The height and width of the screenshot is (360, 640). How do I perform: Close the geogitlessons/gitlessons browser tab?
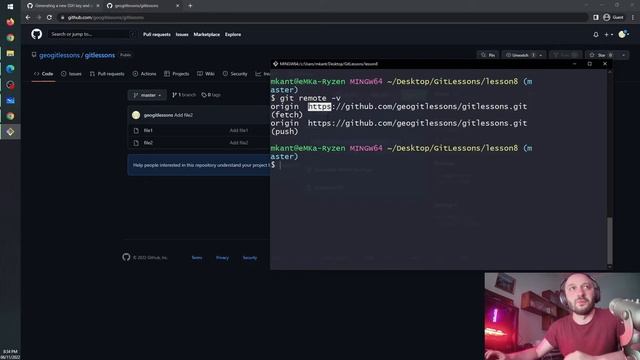click(x=178, y=6)
